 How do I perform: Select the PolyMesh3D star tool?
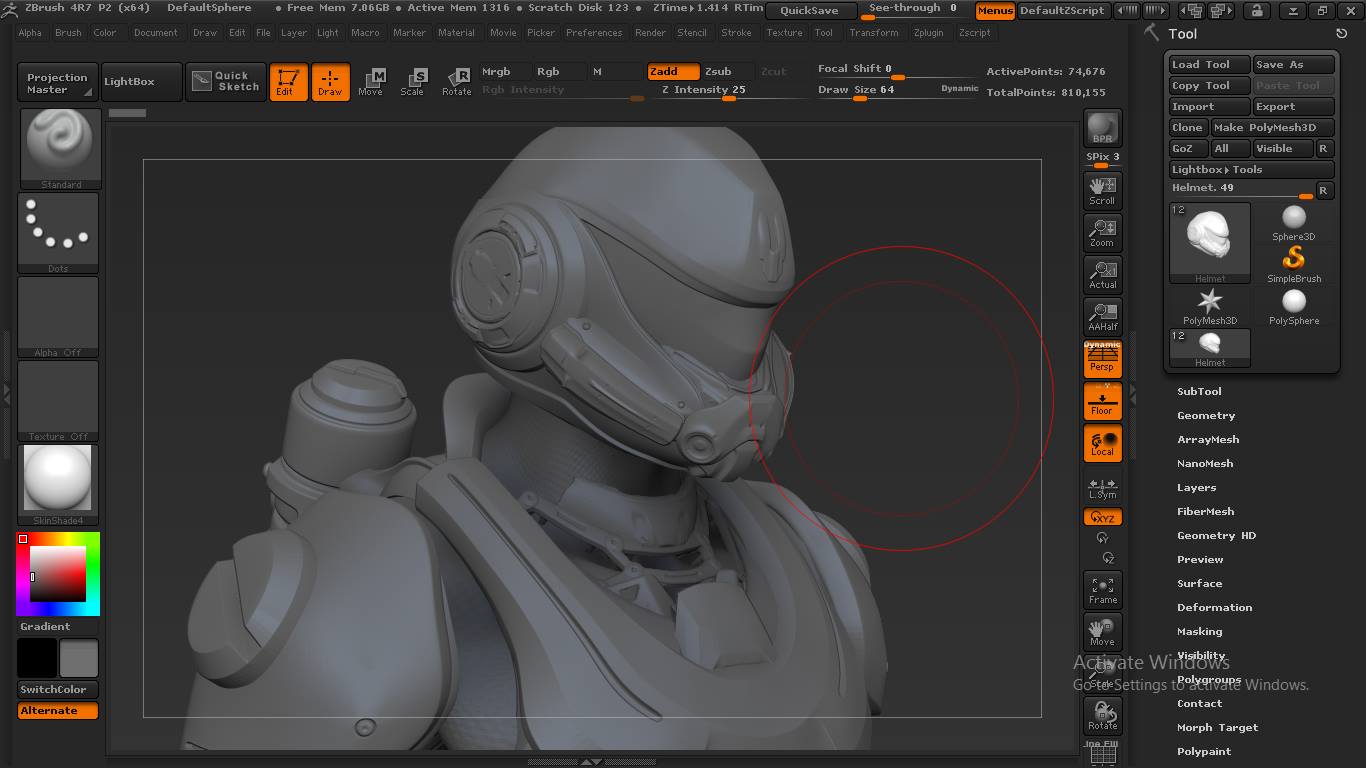[1210, 307]
